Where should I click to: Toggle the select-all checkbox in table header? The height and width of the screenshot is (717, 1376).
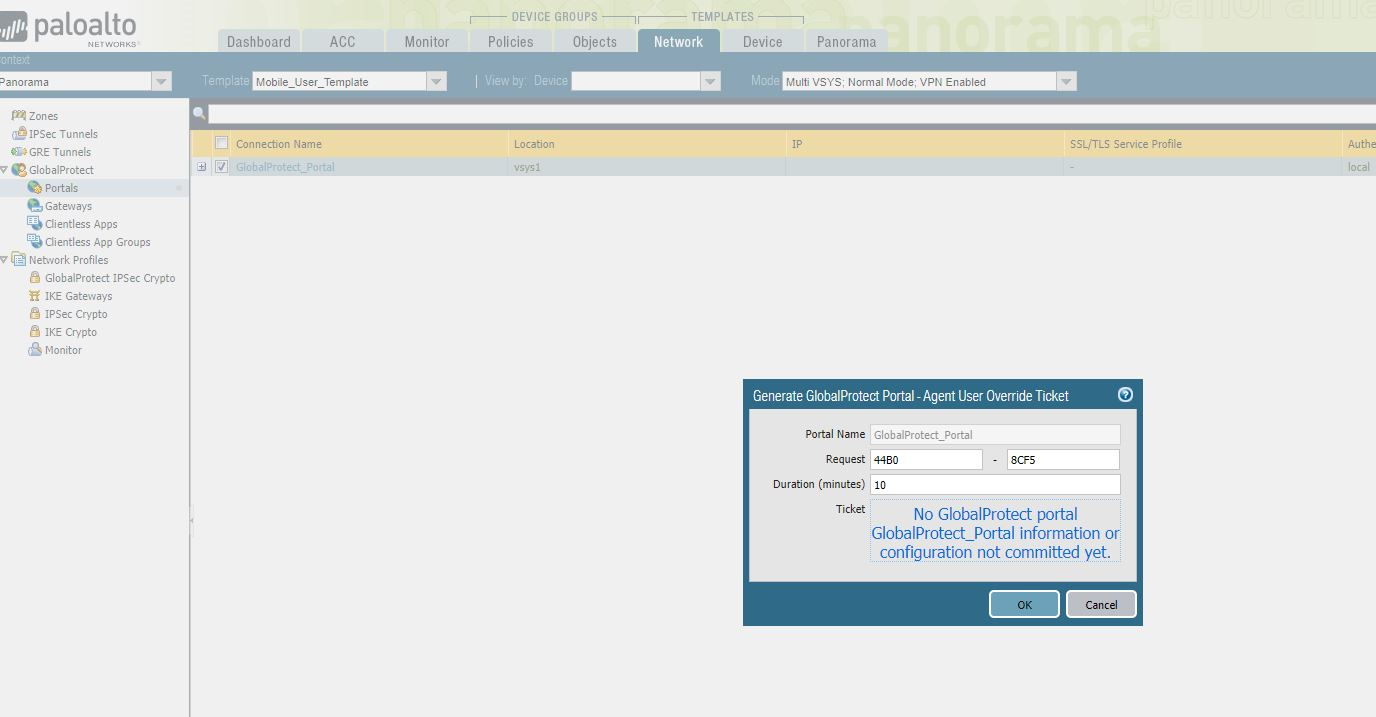221,143
